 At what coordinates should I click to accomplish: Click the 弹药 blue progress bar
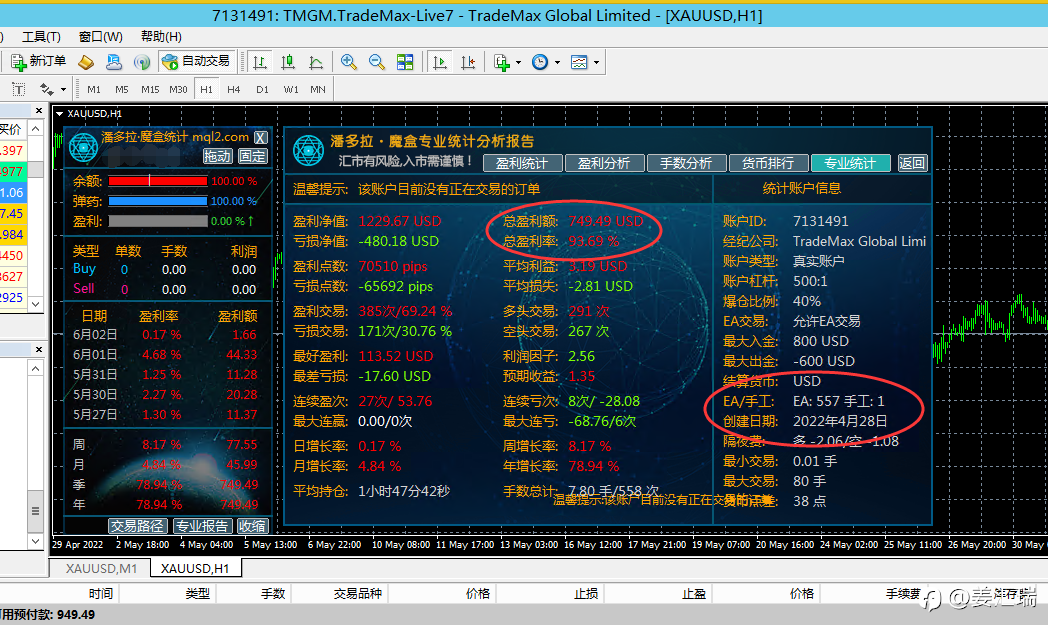(158, 201)
